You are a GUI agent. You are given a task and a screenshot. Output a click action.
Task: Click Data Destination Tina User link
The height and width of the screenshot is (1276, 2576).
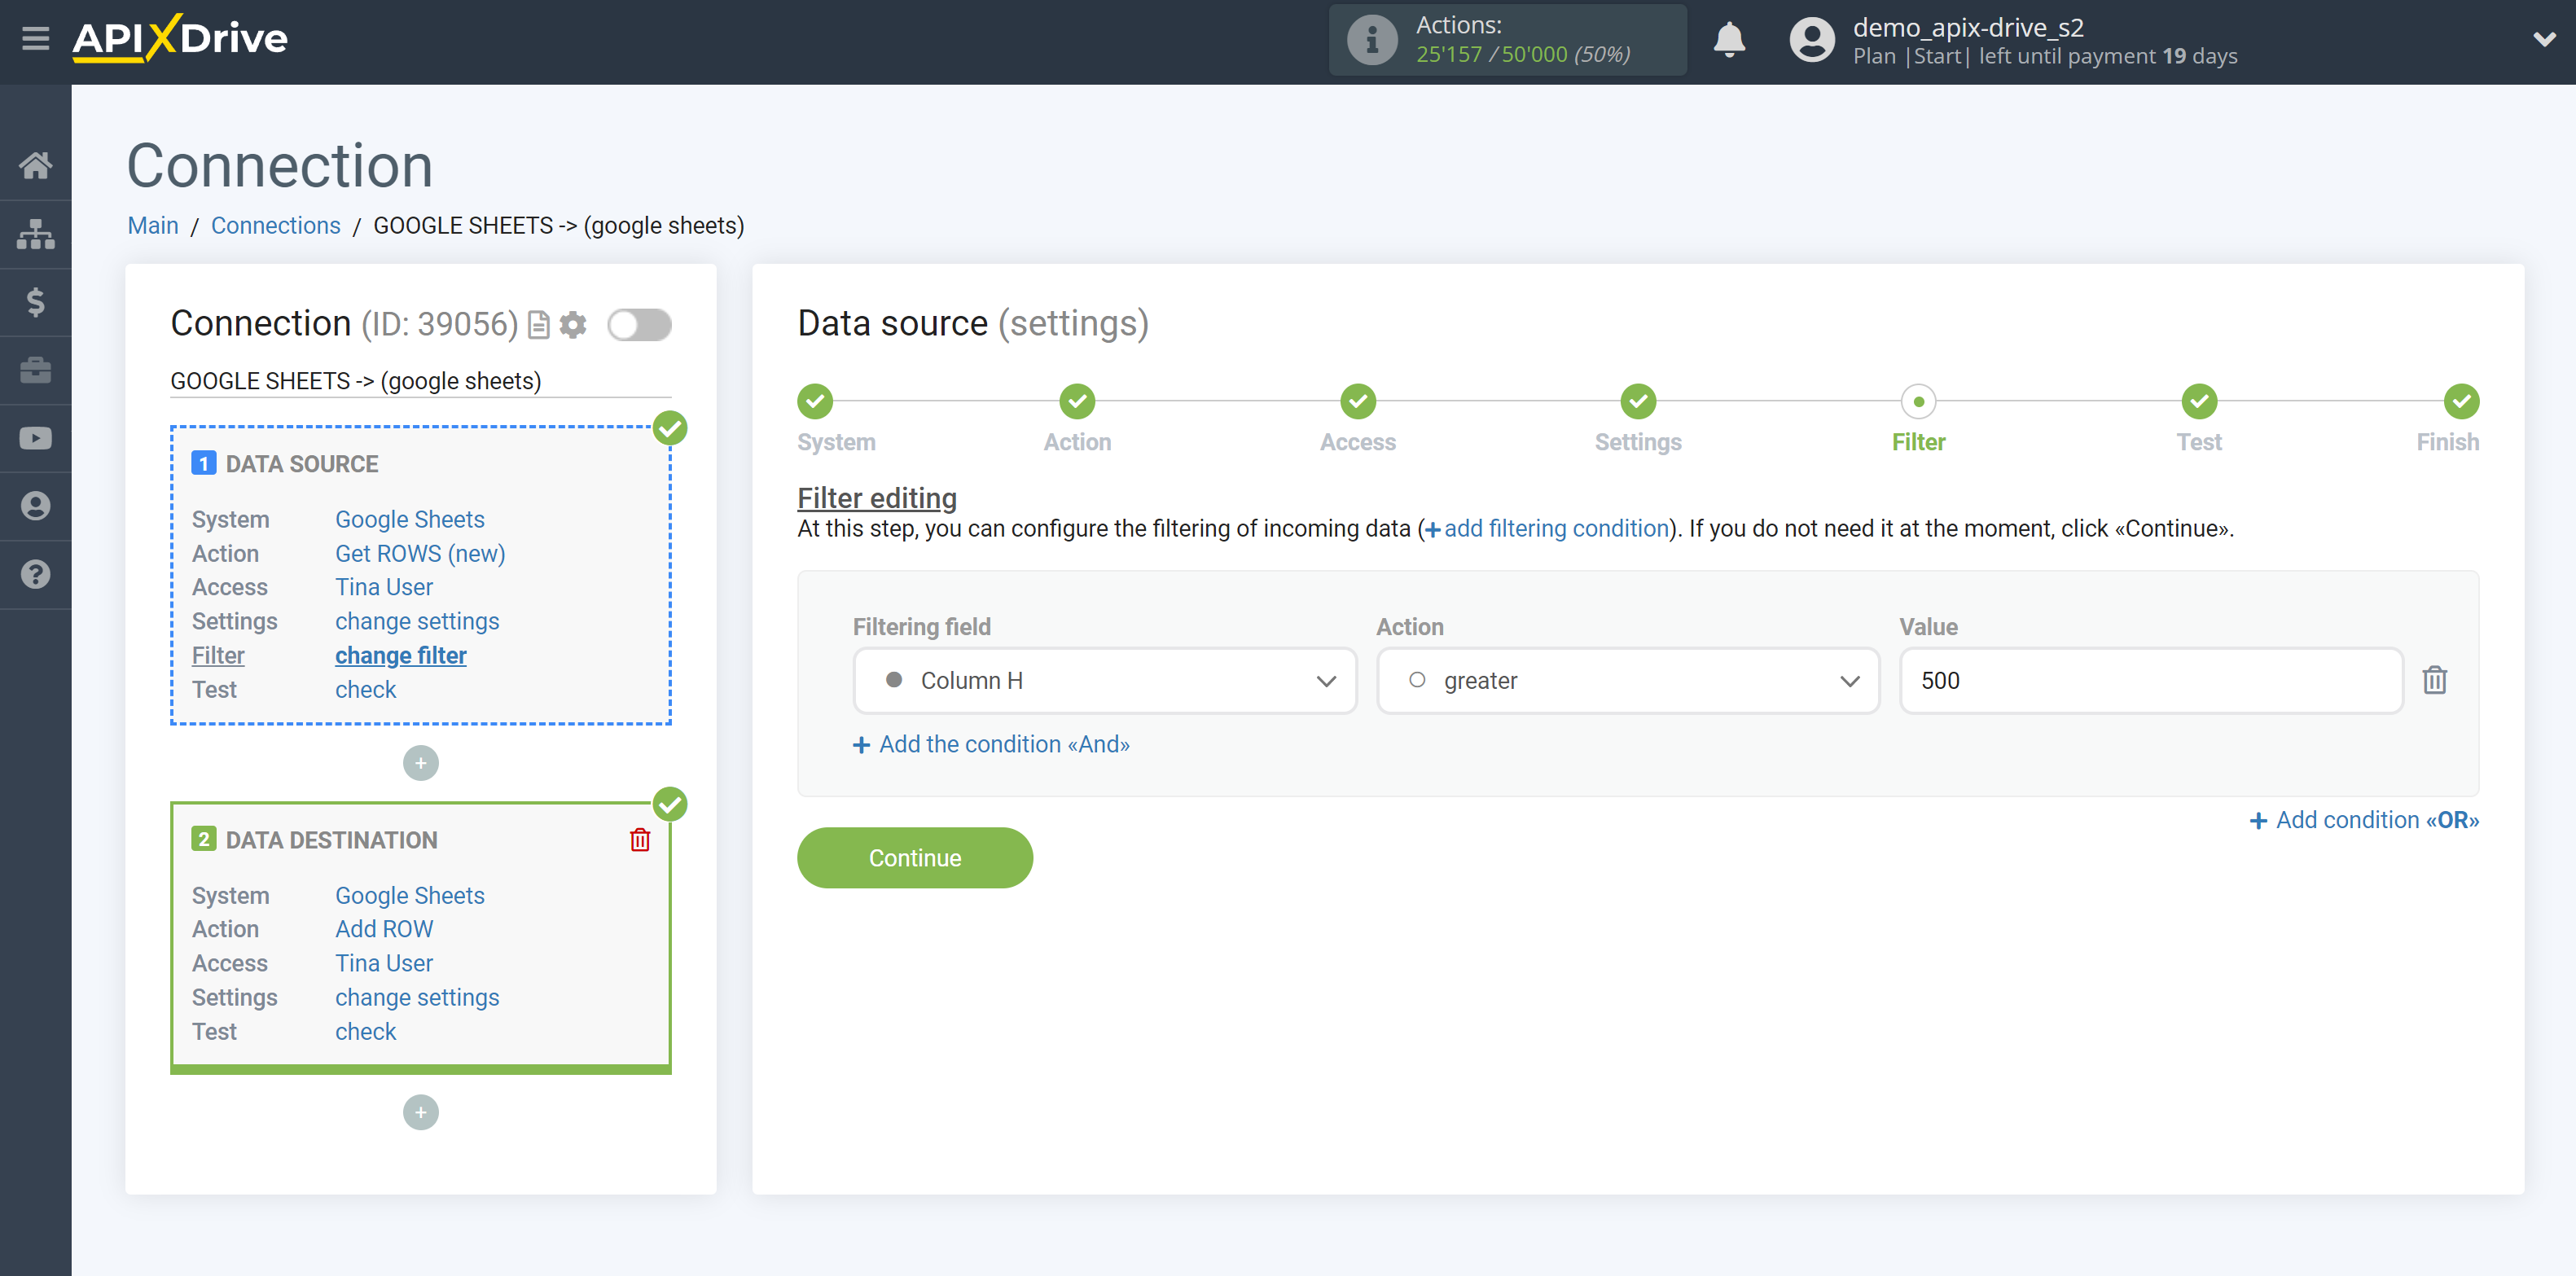click(383, 963)
